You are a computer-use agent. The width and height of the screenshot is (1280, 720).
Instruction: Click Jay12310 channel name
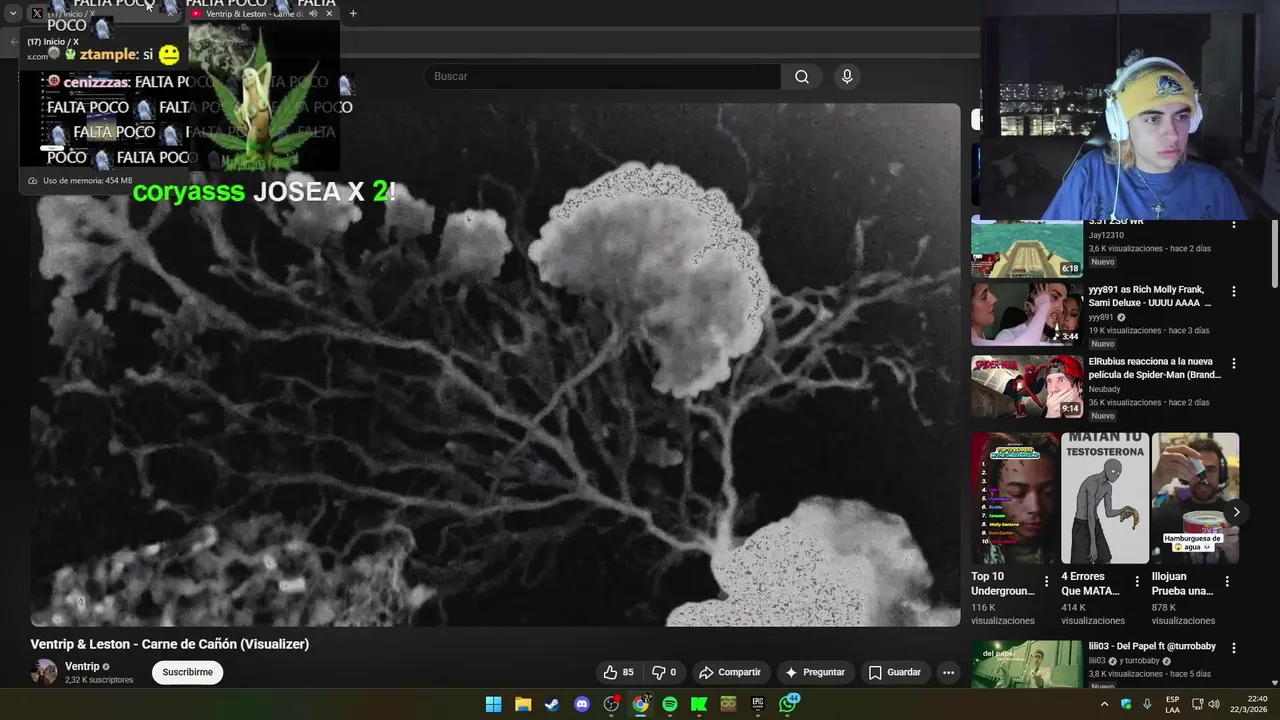pyautogui.click(x=1106, y=235)
